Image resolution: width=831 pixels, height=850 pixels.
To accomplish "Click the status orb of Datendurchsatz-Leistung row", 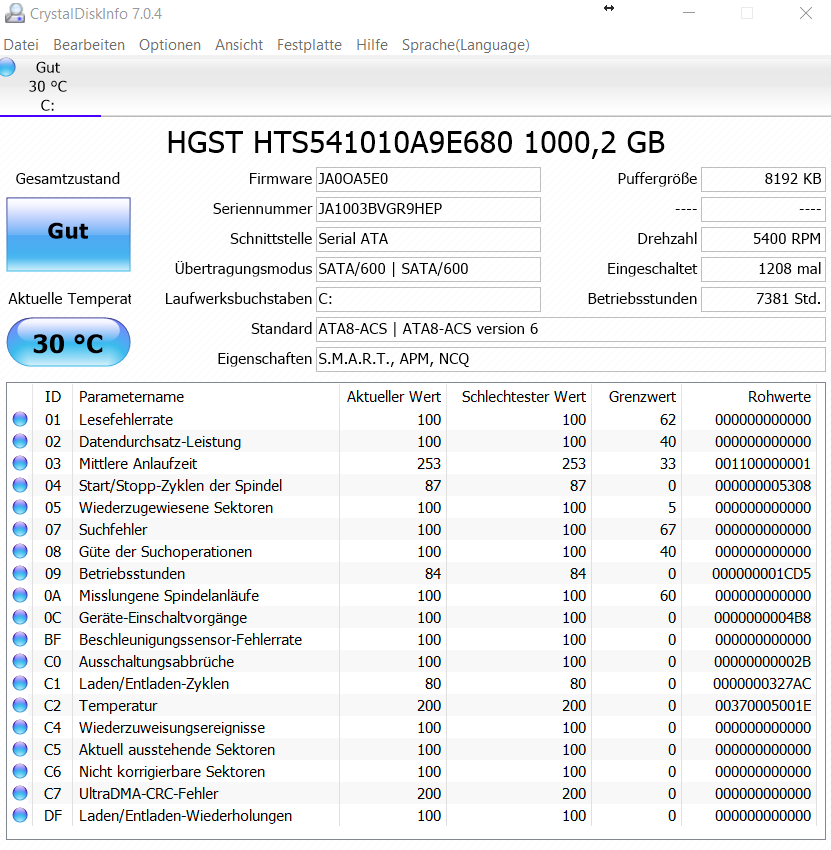I will (20, 441).
